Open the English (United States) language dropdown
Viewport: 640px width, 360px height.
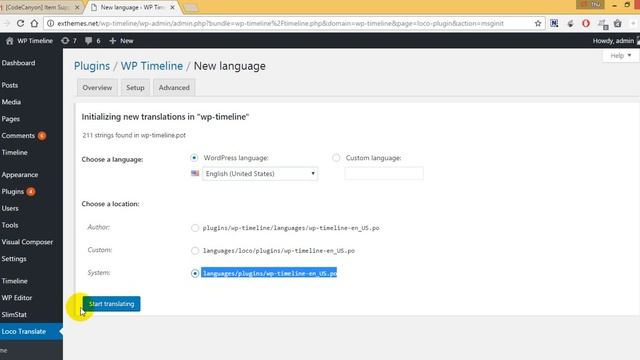(x=260, y=173)
